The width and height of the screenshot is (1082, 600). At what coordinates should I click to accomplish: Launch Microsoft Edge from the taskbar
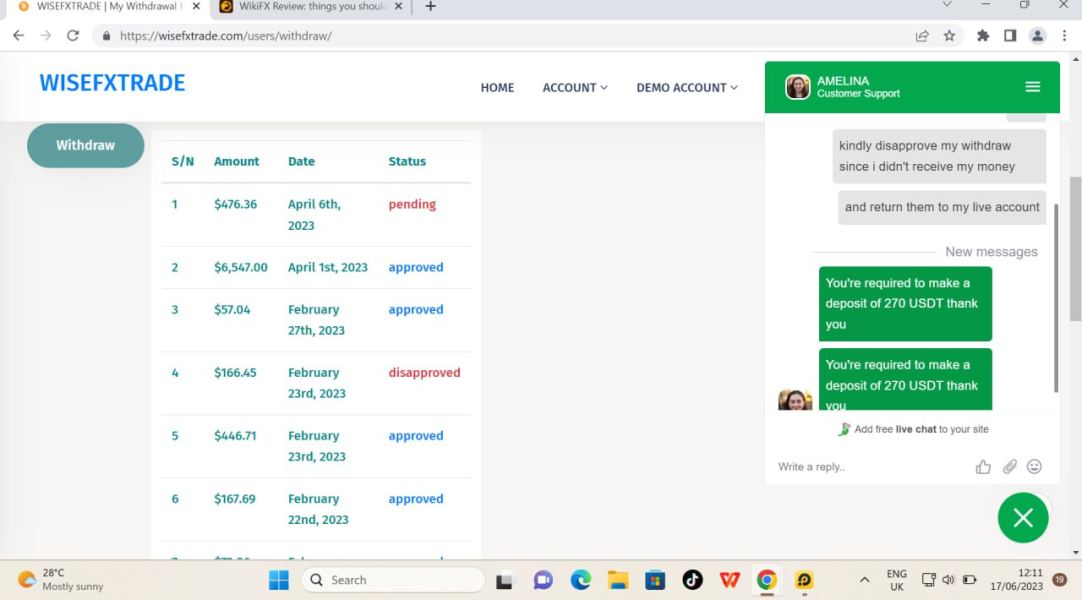[580, 581]
